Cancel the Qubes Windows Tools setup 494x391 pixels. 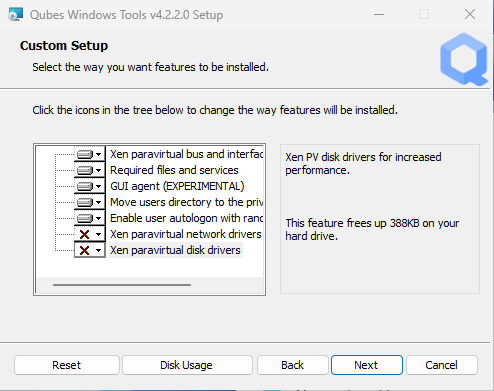(441, 365)
